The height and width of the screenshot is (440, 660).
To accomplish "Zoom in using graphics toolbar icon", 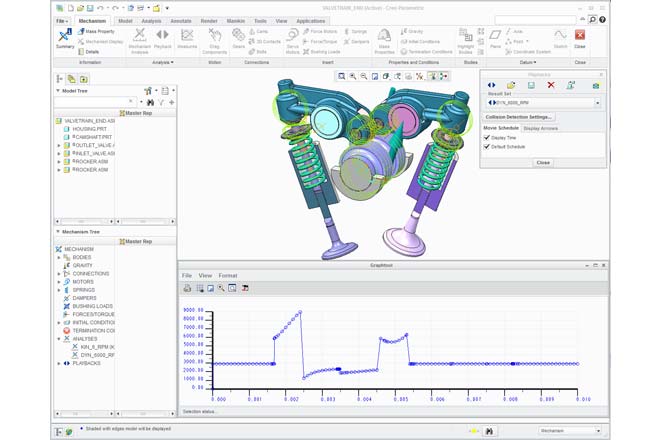I will (x=352, y=76).
